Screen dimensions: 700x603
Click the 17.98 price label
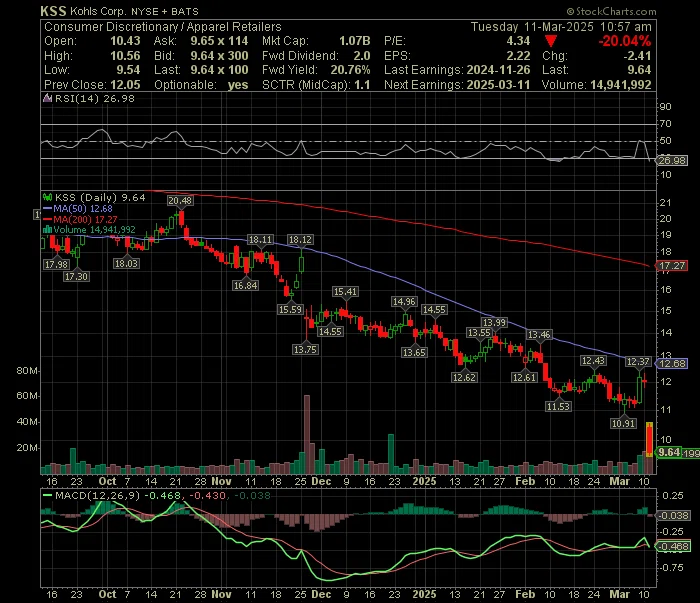coord(56,264)
